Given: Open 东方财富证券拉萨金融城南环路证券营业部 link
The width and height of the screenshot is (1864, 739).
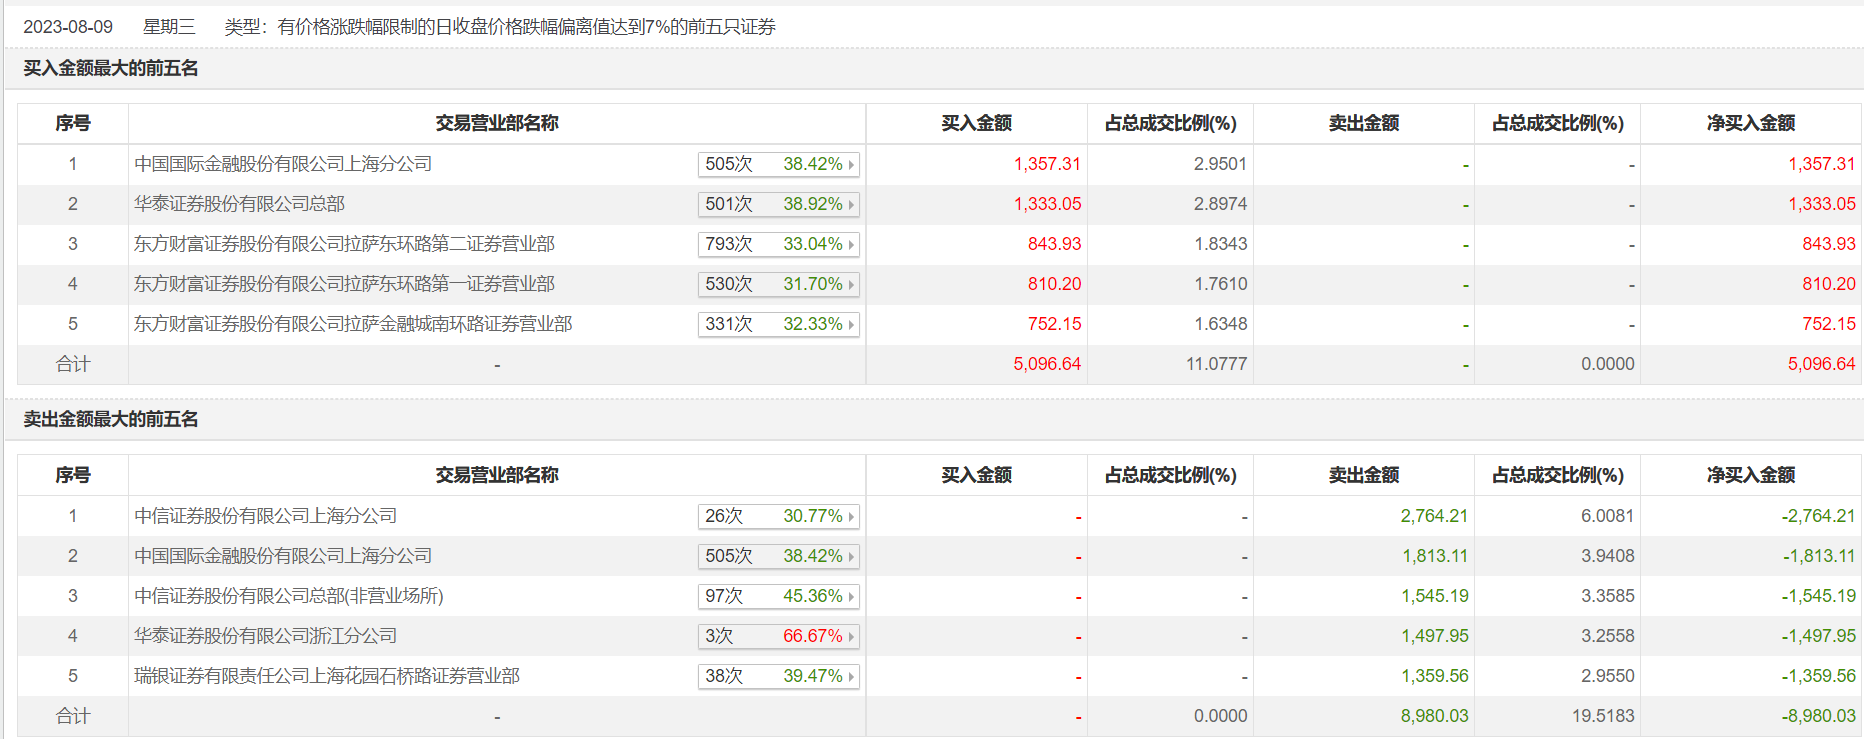Looking at the screenshot, I should (353, 324).
